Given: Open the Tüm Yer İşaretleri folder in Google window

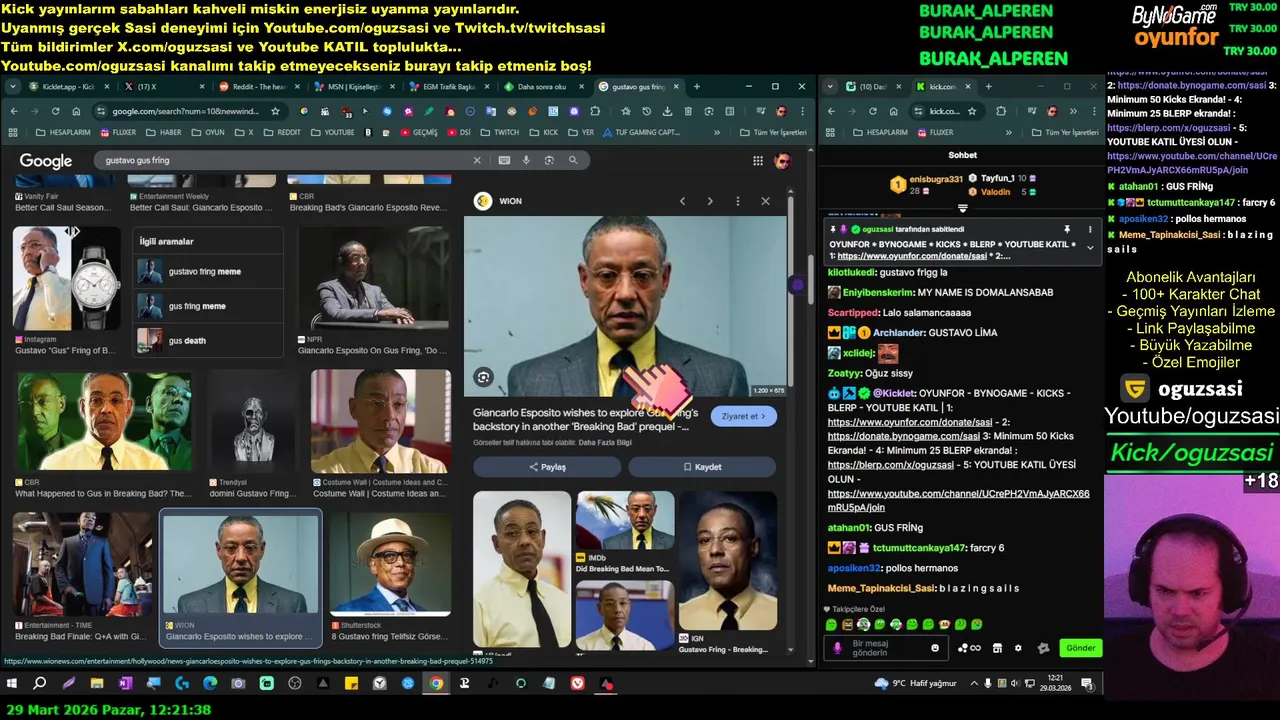Looking at the screenshot, I should 773,132.
